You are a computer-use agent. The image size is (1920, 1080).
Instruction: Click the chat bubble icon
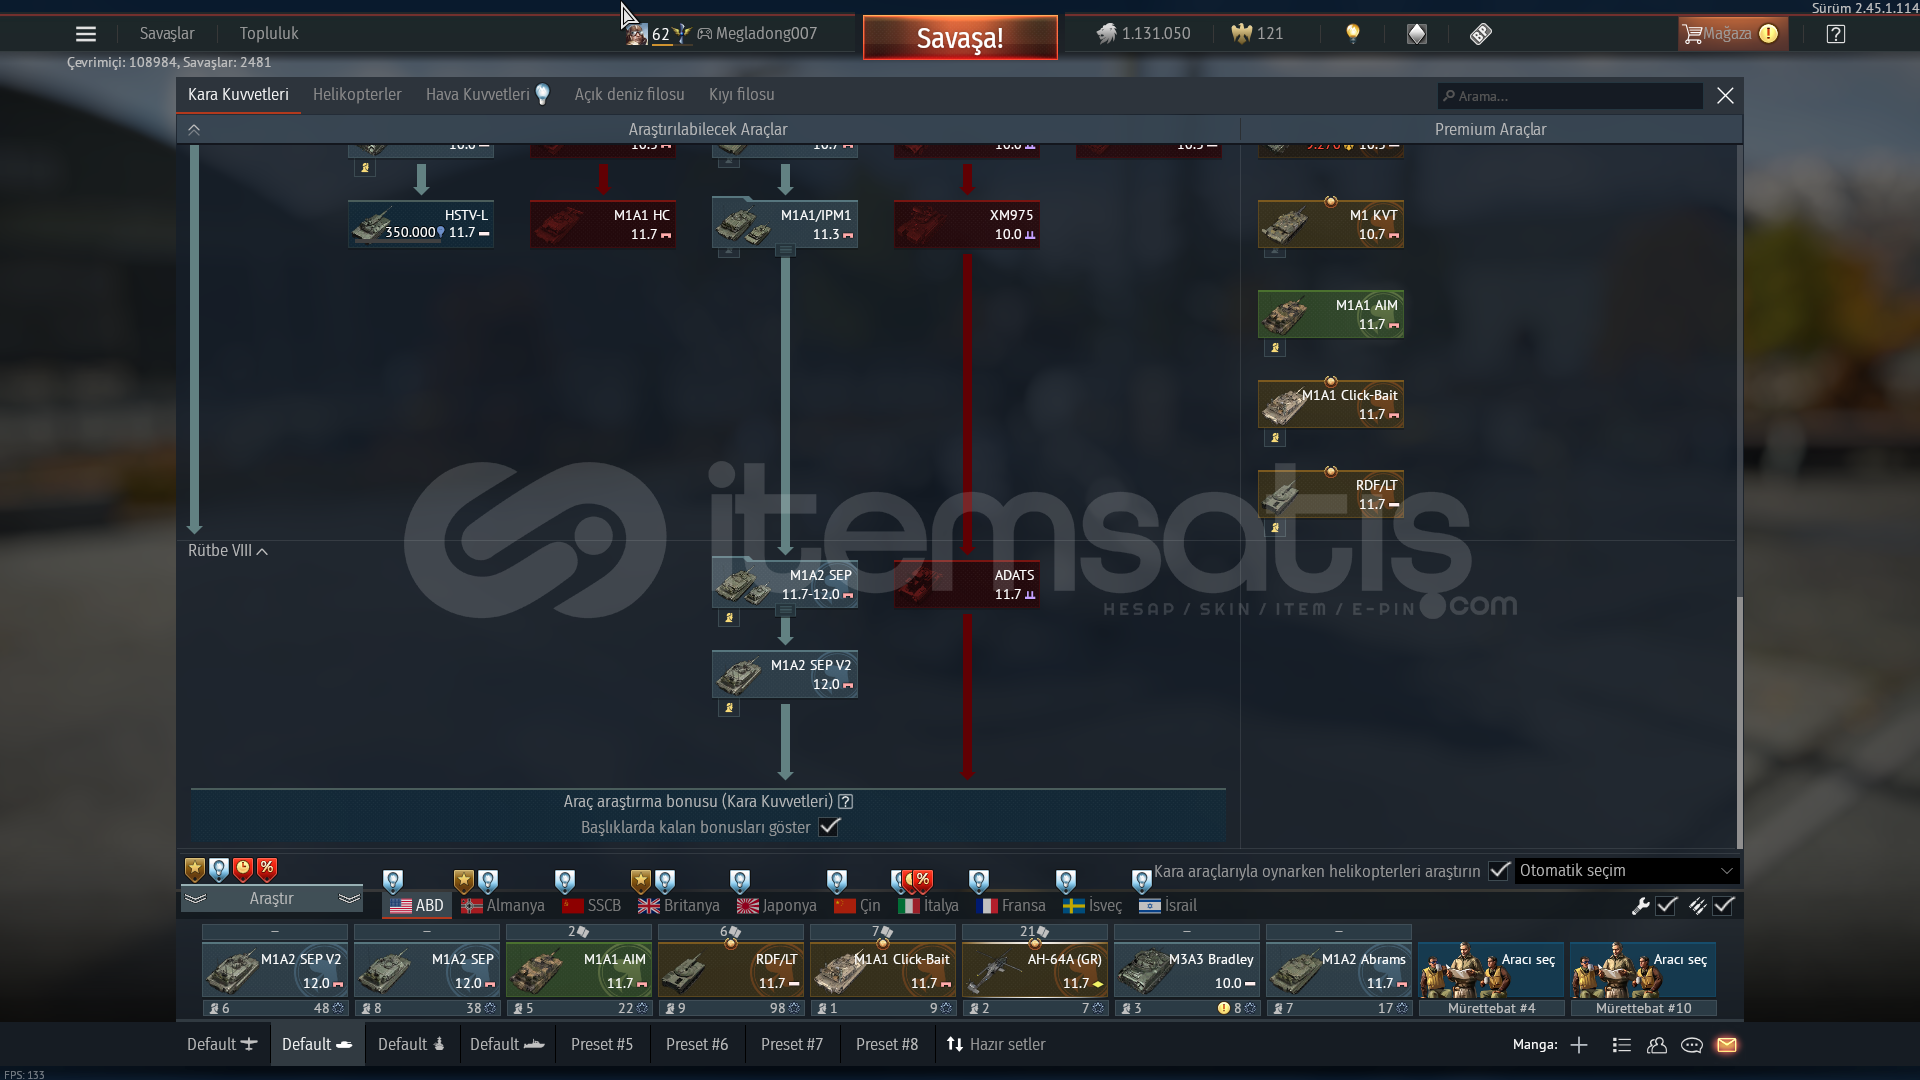tap(1692, 1045)
